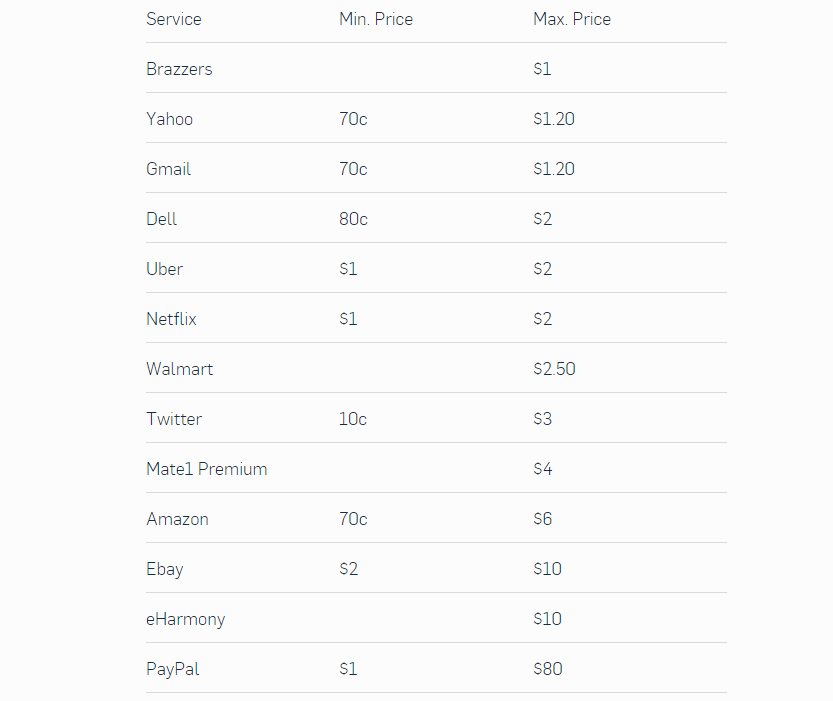Click the Mate1 Premium service name

(x=207, y=469)
